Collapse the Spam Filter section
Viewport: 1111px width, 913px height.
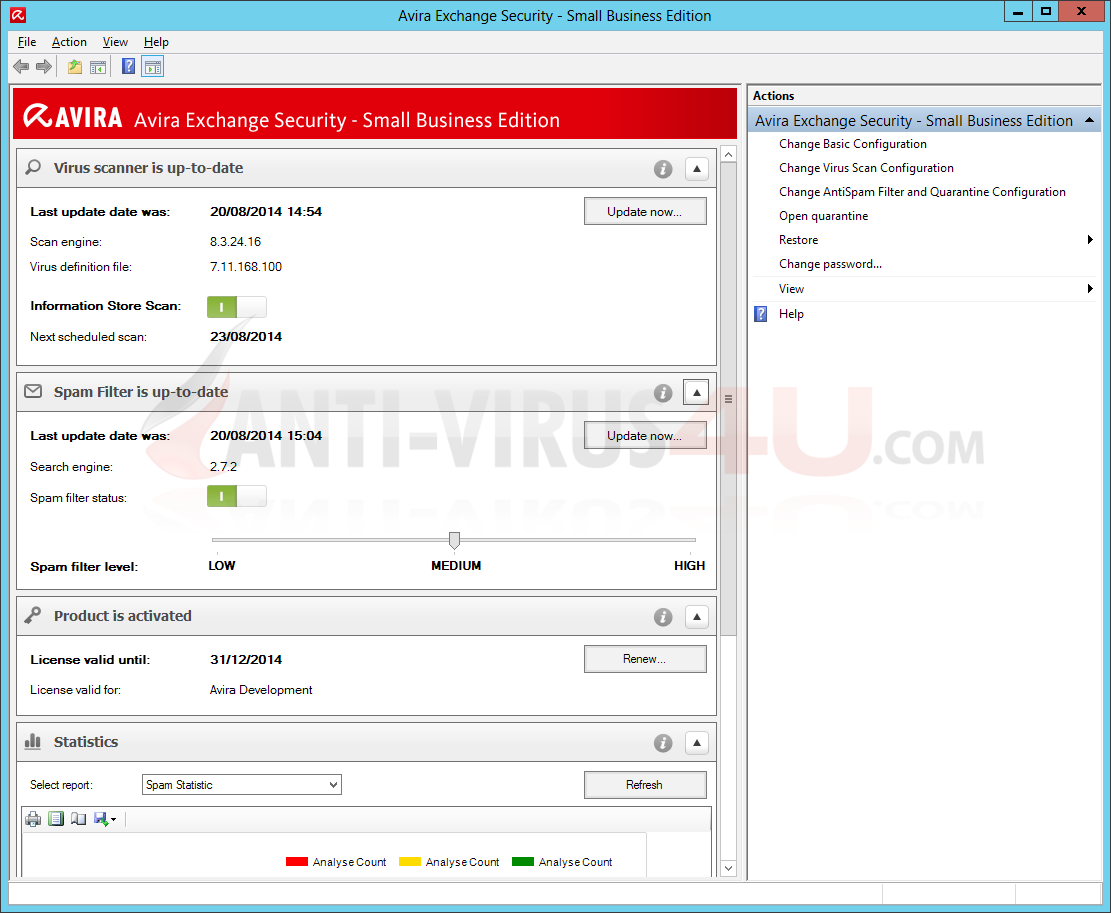697,392
